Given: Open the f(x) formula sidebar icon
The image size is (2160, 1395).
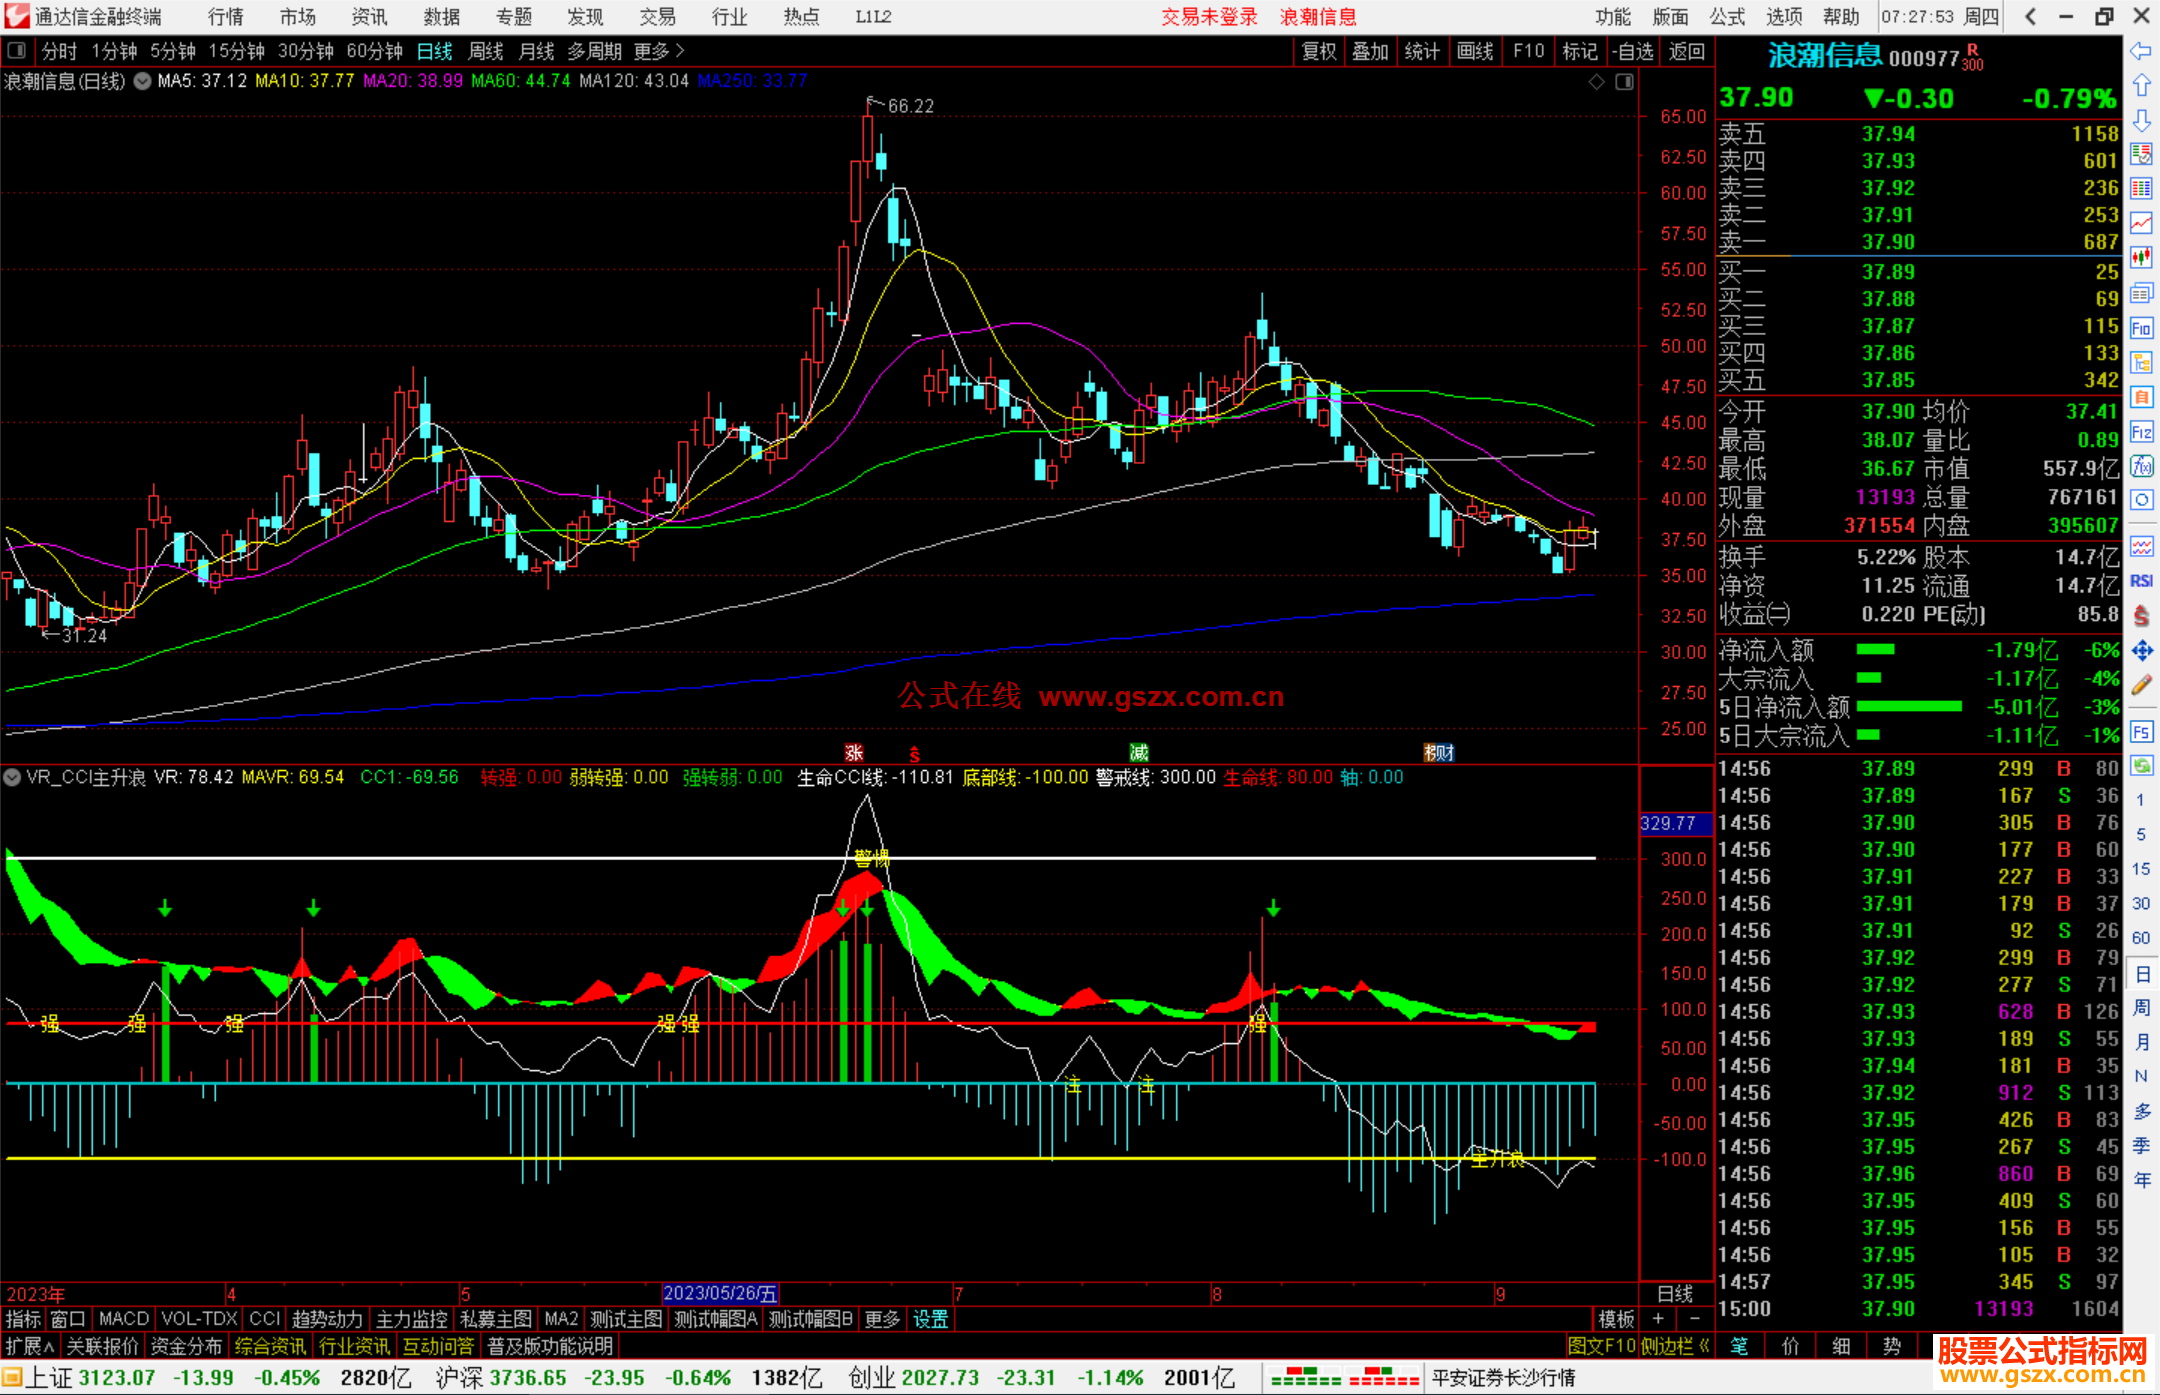Looking at the screenshot, I should point(2141,466).
